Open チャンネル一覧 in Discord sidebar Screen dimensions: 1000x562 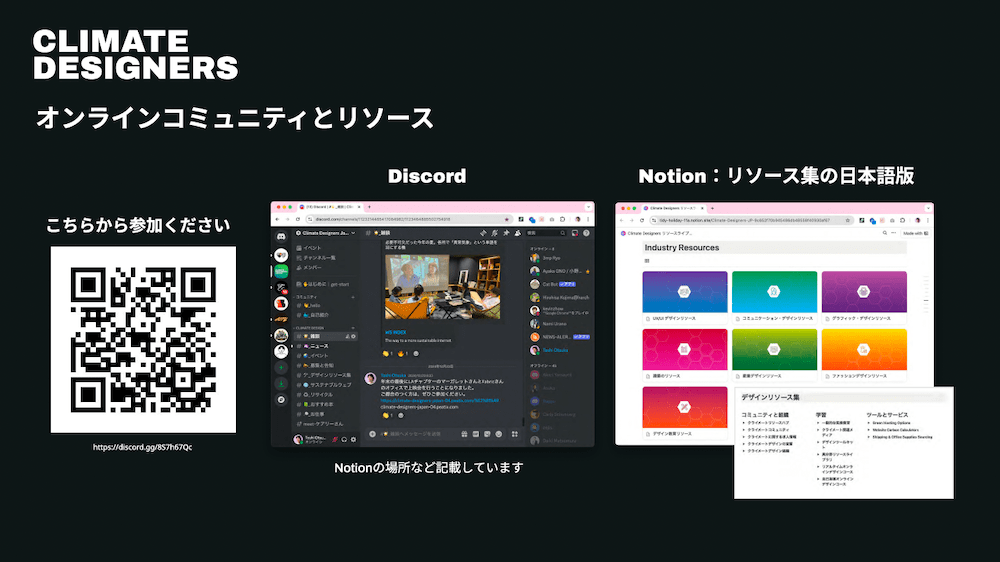pos(316,258)
